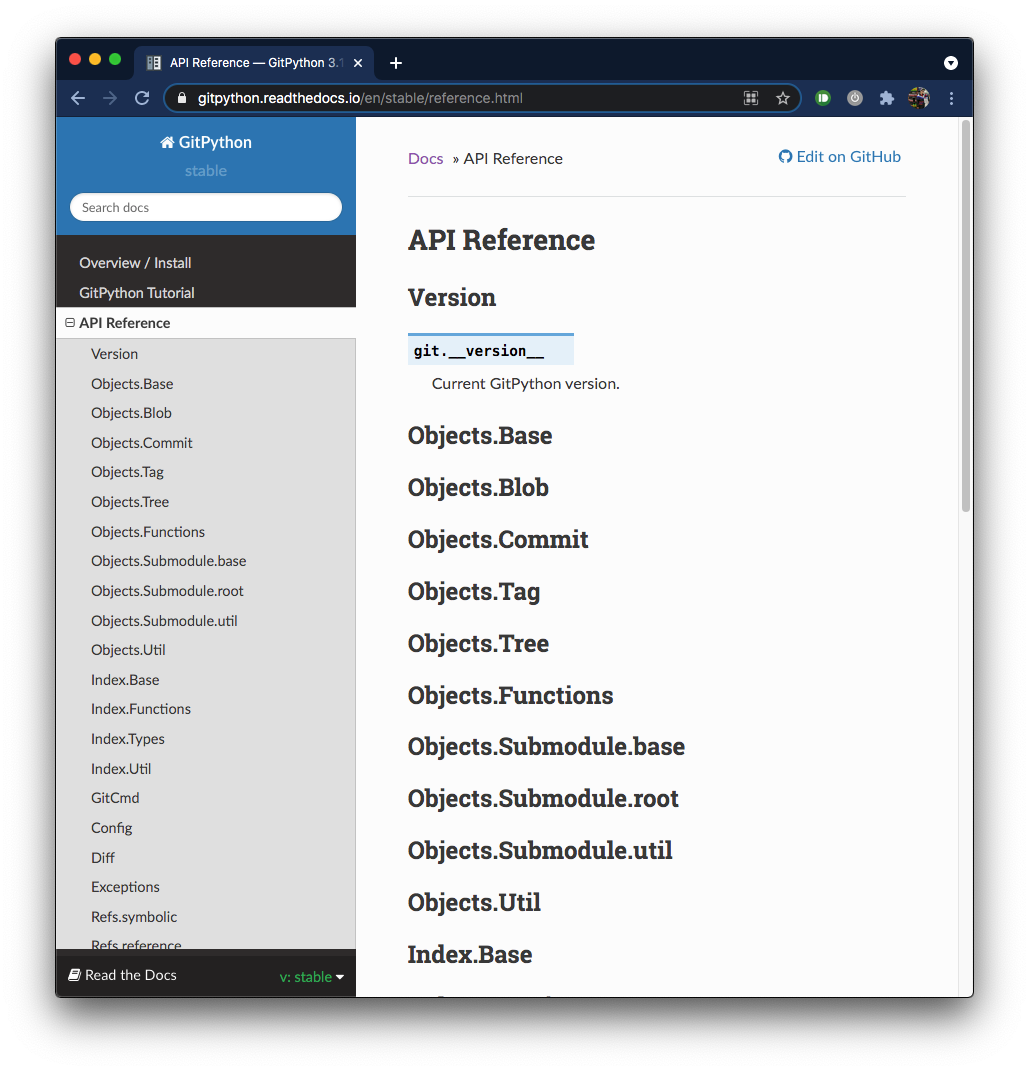
Task: Open the tab search dropdown arrow
Action: [x=950, y=63]
